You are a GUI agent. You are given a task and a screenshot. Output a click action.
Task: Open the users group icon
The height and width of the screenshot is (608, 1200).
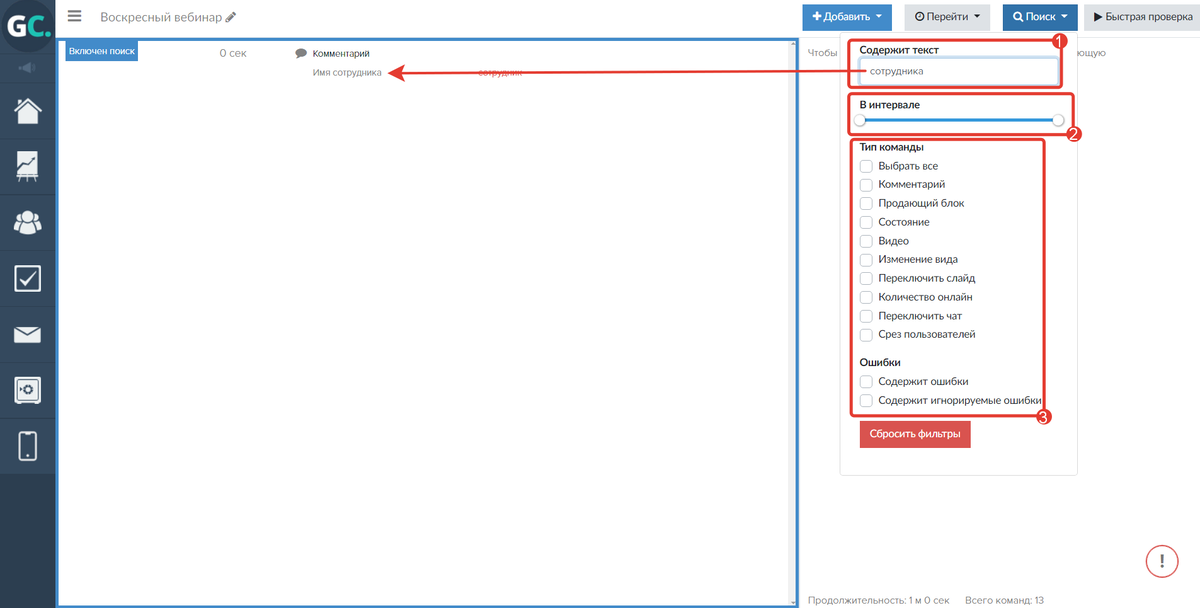coord(27,222)
